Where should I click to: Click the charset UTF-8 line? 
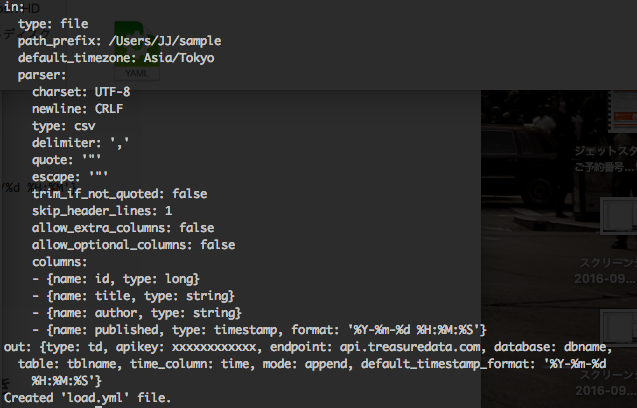tap(81, 92)
